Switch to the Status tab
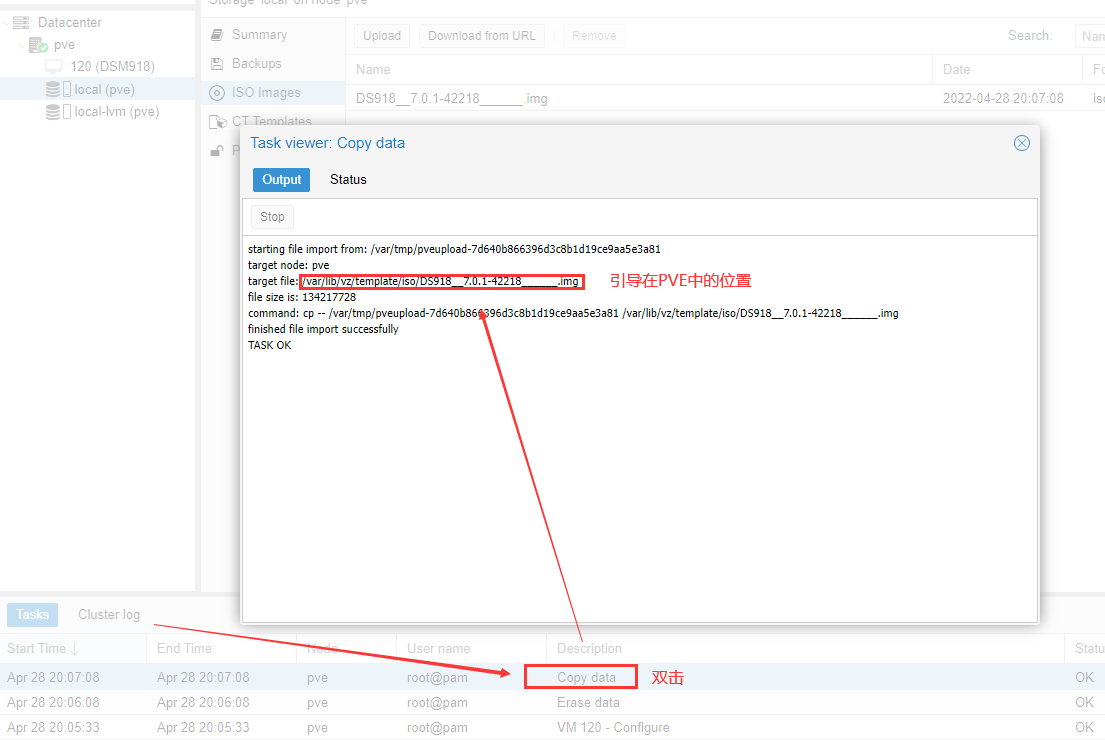This screenshot has width=1105, height=740. 348,180
